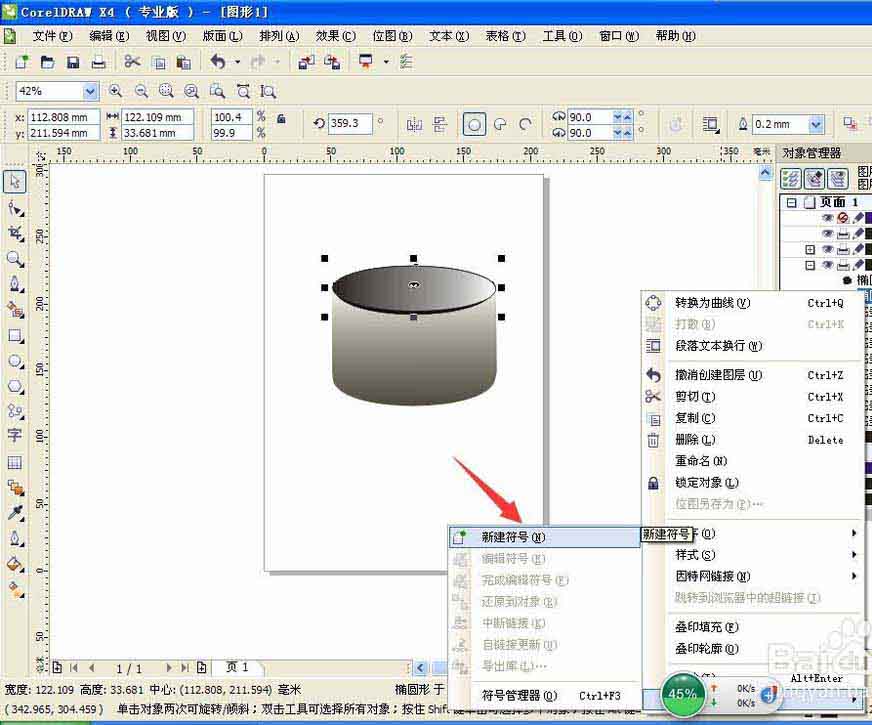This screenshot has height=725, width=872.
Task: Select the Eyedropper tool
Action: (15, 512)
